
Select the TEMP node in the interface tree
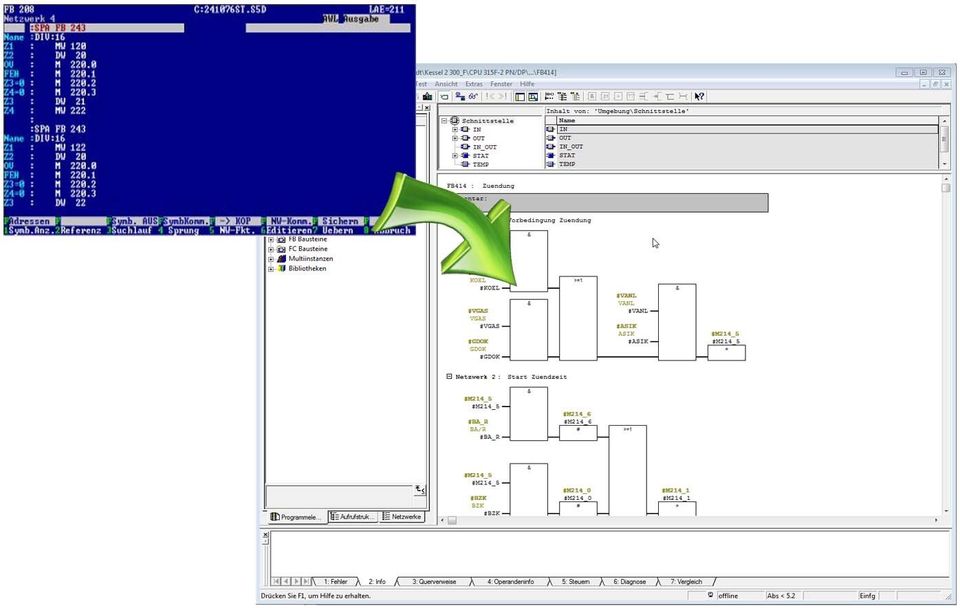[x=481, y=165]
